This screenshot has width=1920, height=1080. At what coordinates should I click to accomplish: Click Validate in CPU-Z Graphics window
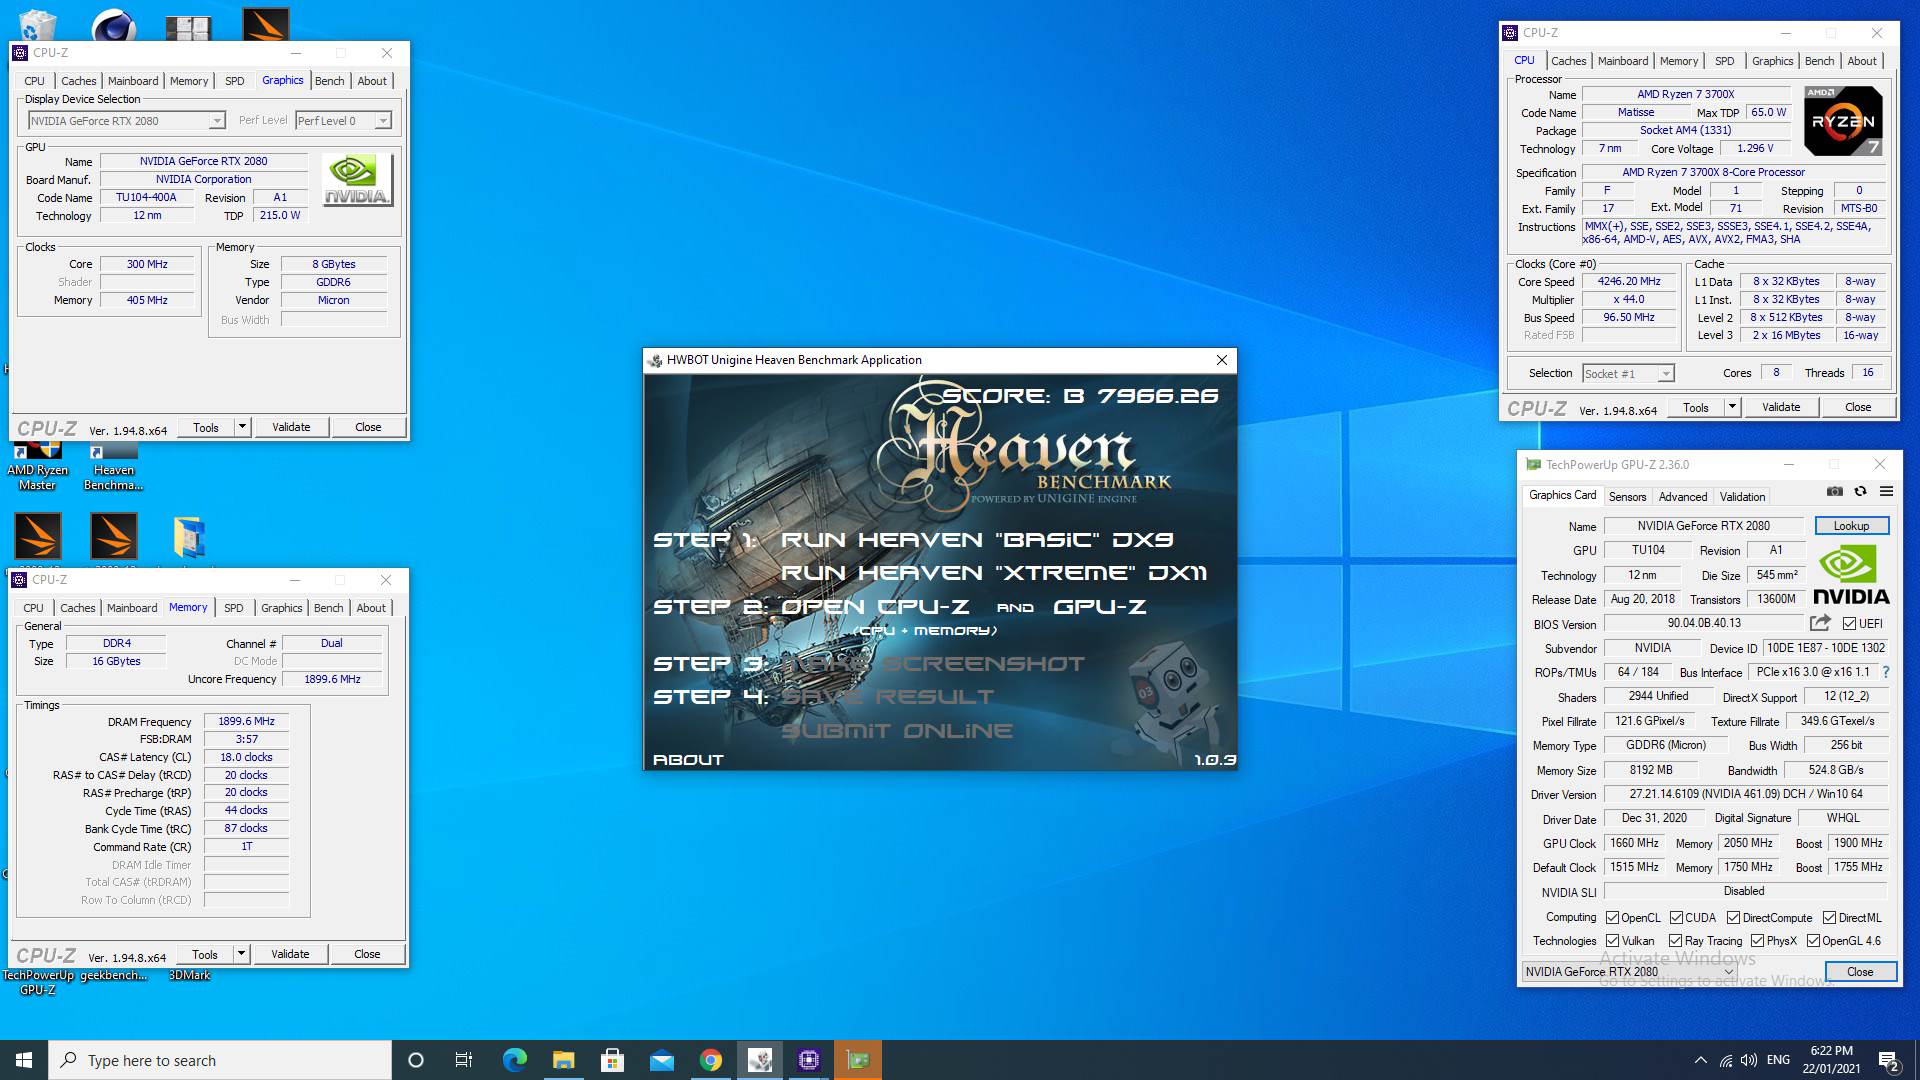pos(291,427)
